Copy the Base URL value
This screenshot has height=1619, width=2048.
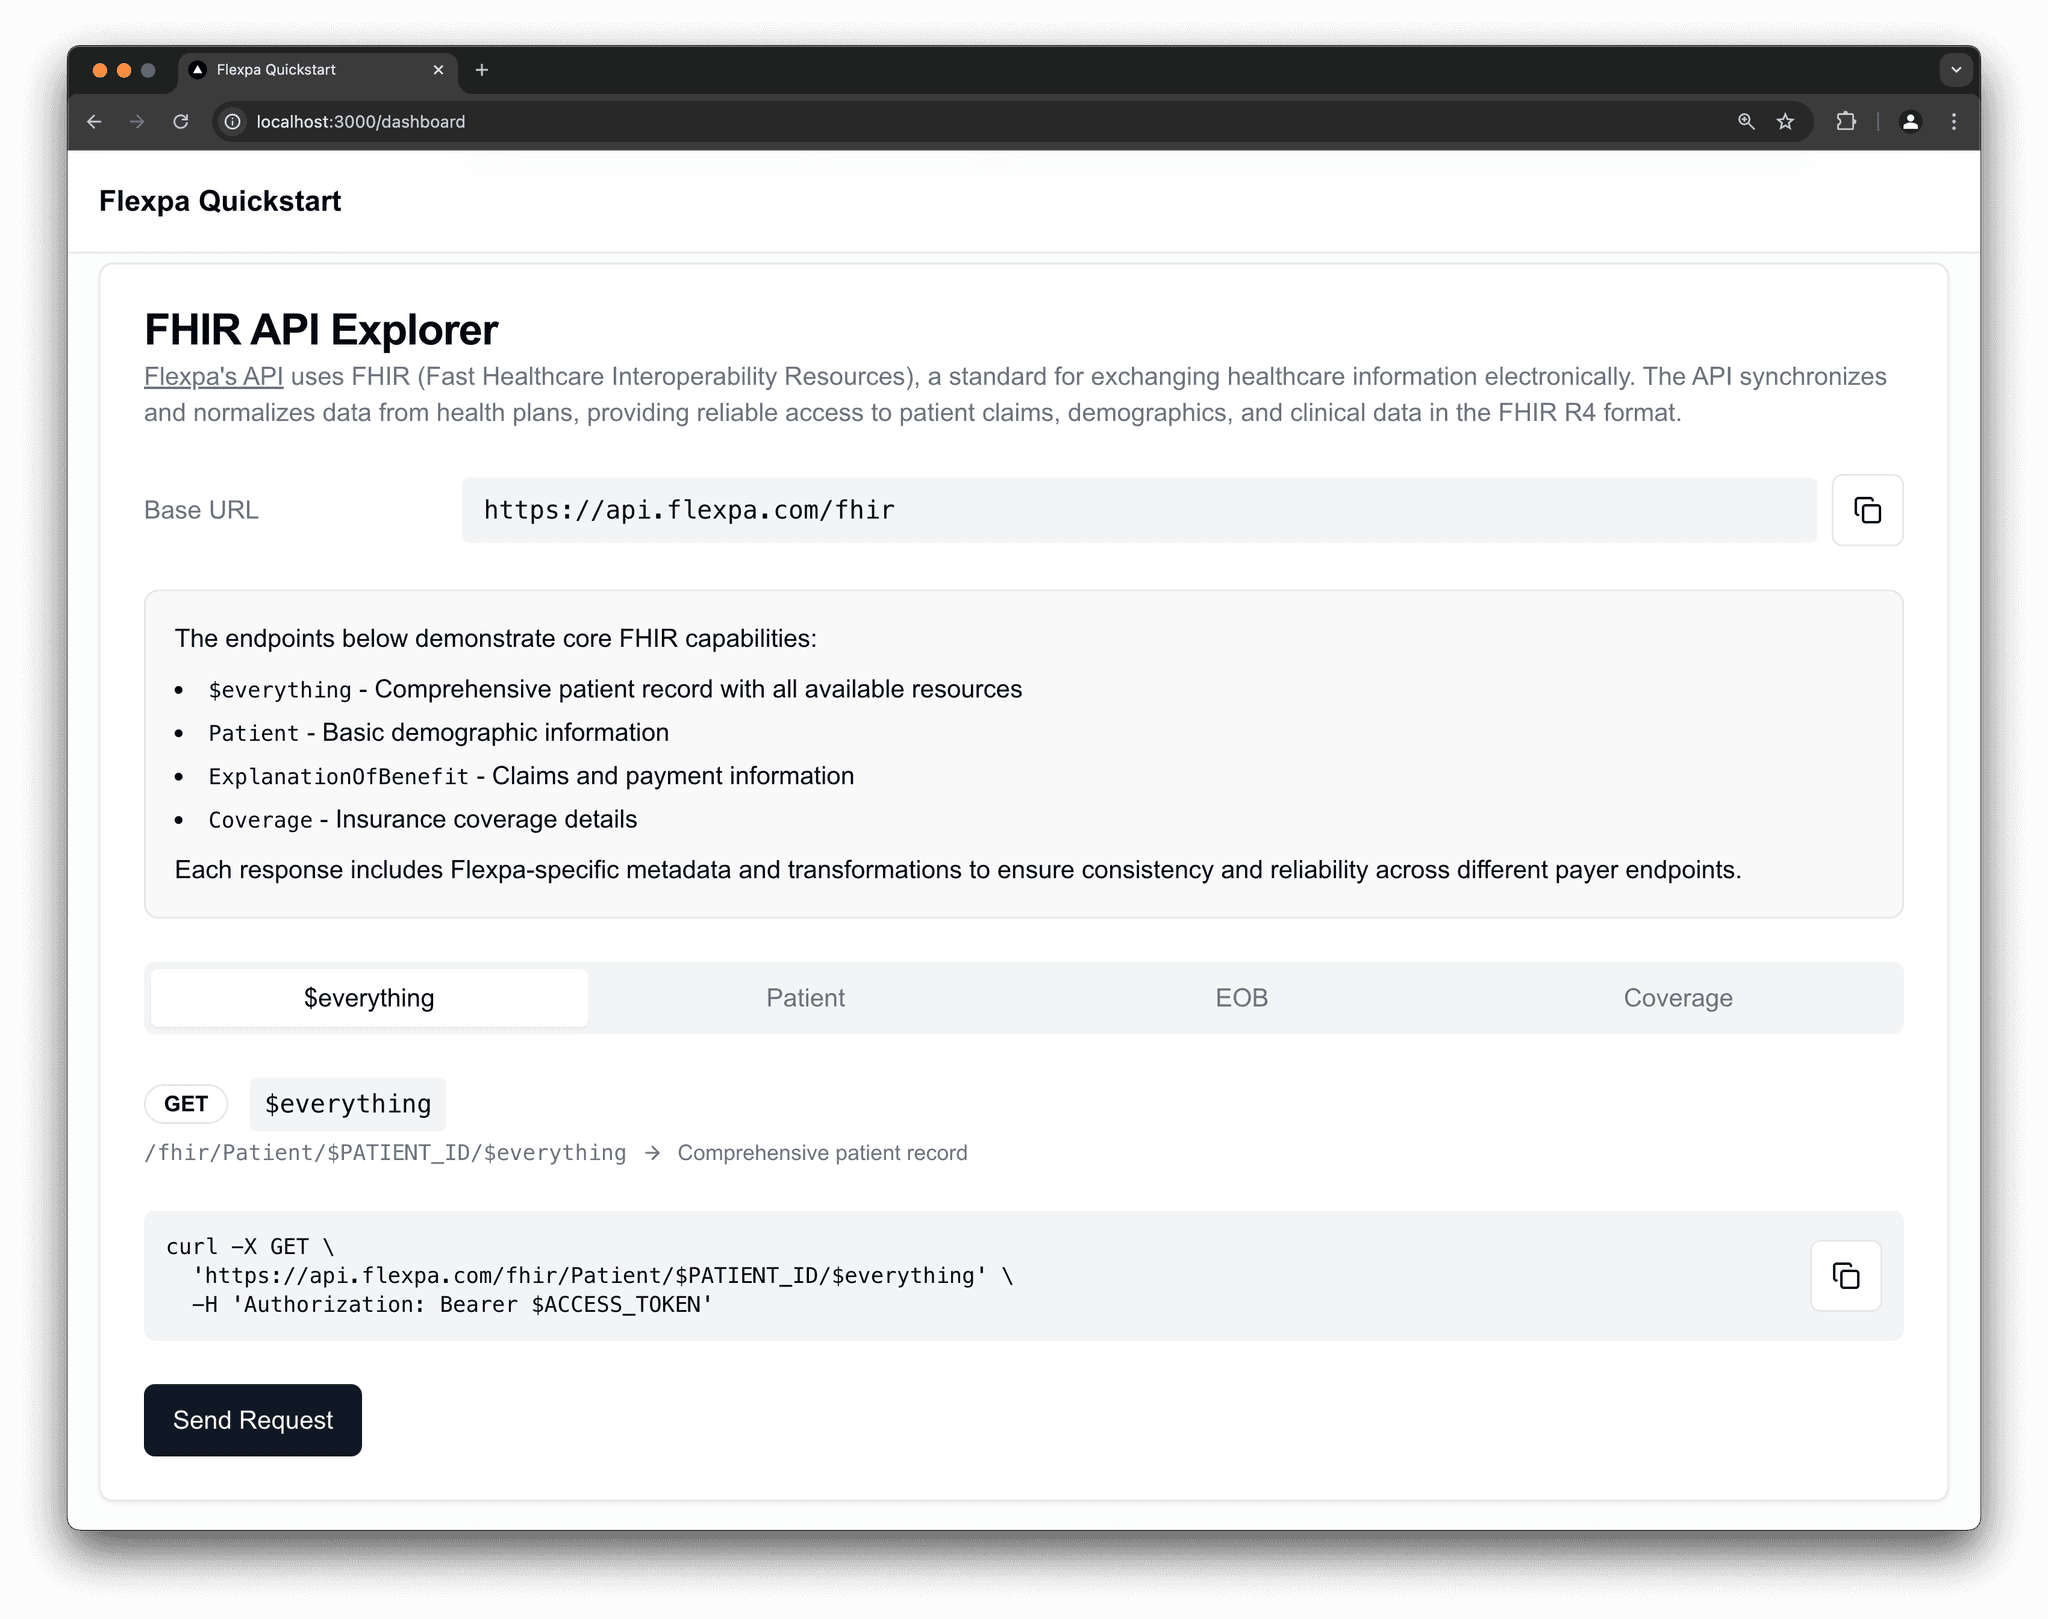coord(1867,510)
